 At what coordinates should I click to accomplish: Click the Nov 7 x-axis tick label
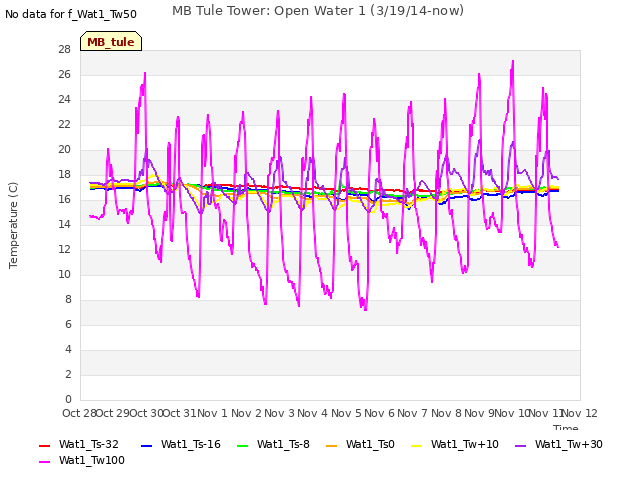click(x=413, y=413)
